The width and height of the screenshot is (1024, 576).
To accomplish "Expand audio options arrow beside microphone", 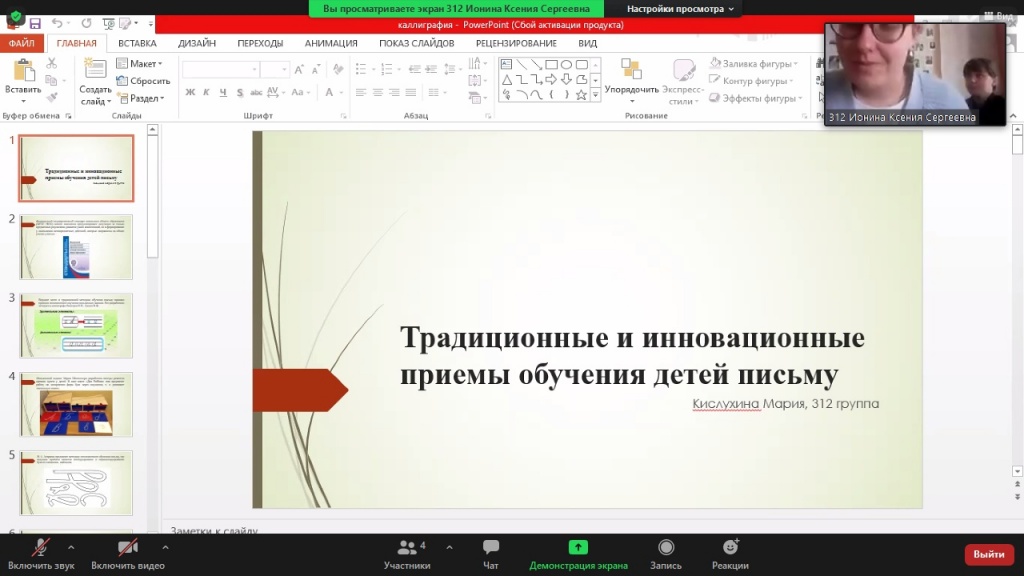I will point(71,547).
